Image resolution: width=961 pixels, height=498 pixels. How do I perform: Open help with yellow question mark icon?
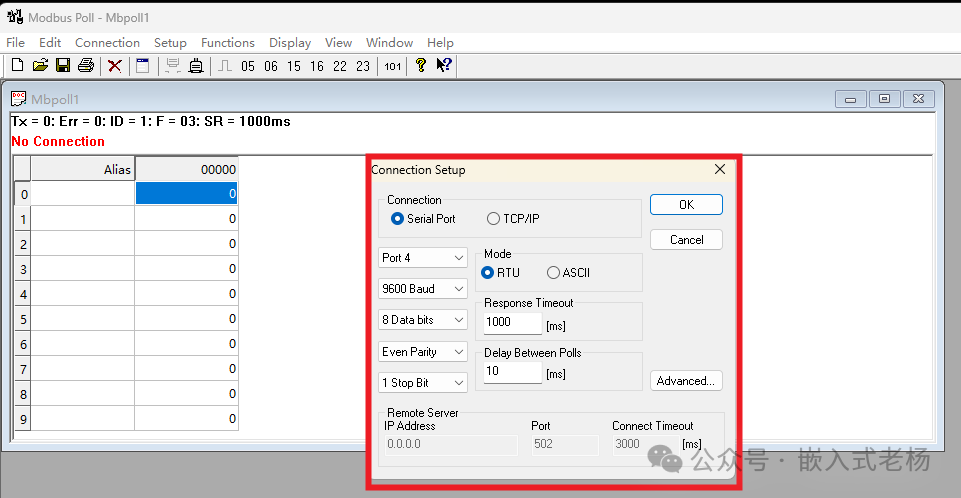click(420, 65)
